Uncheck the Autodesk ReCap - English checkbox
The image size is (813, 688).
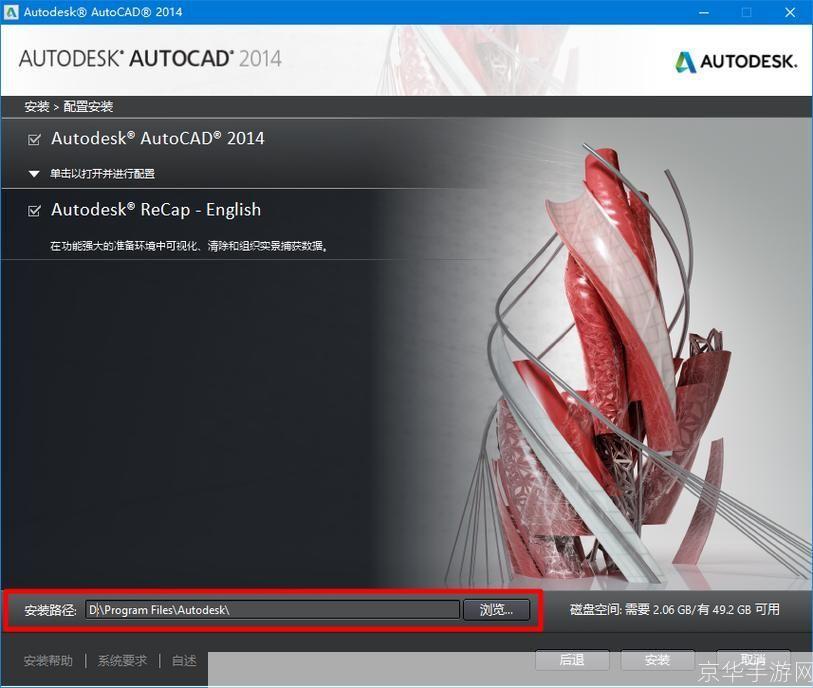[x=34, y=210]
